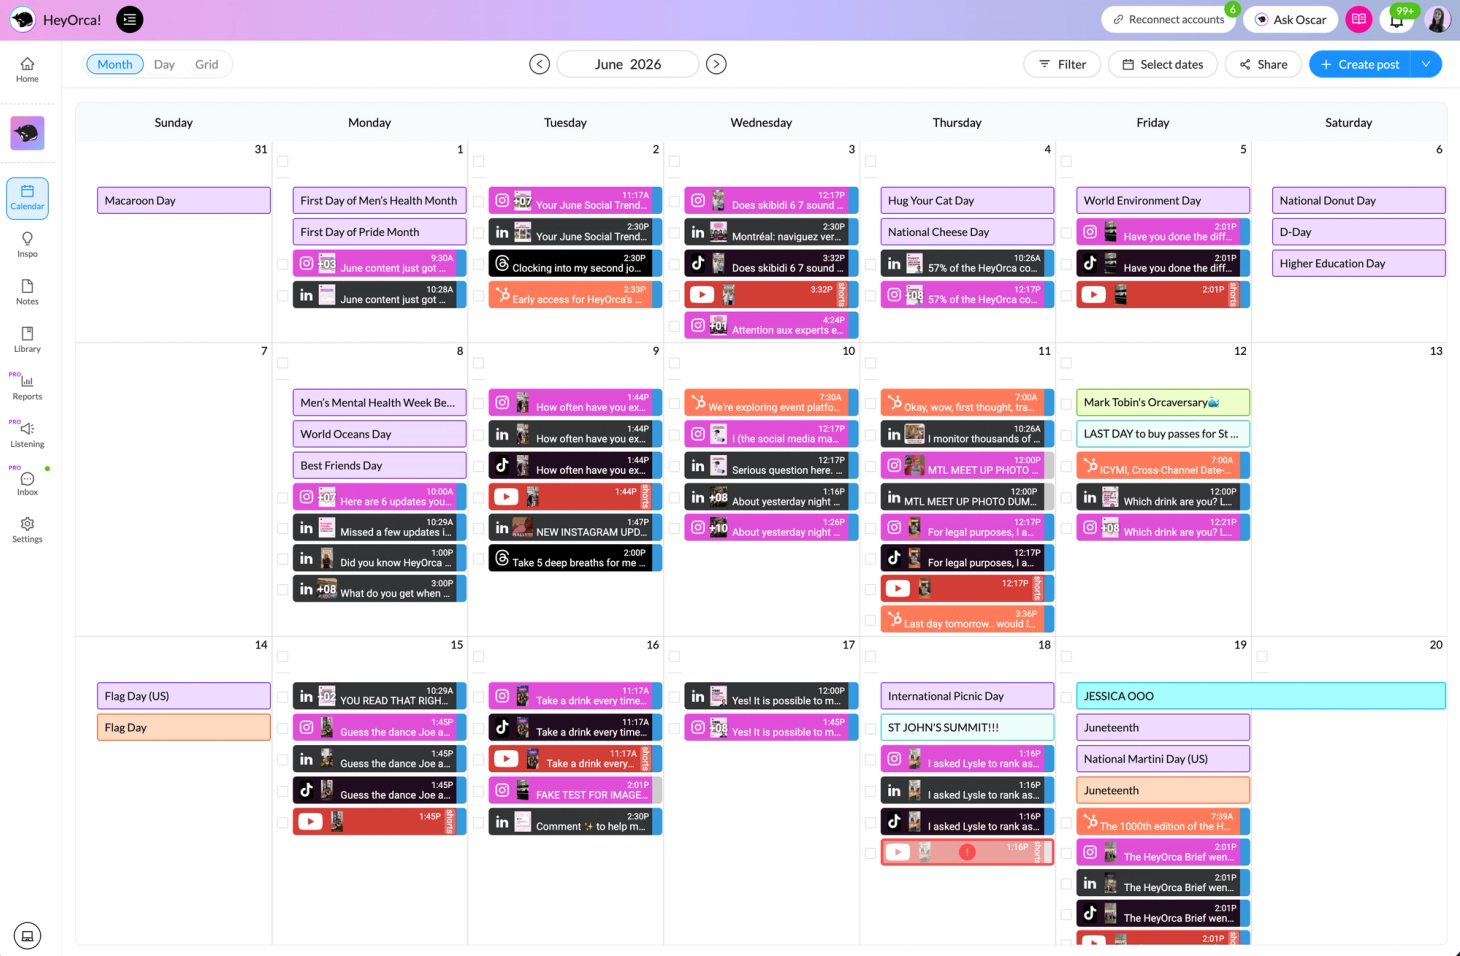This screenshot has height=956, width=1460.
Task: Open the user profile avatar
Action: click(1437, 19)
